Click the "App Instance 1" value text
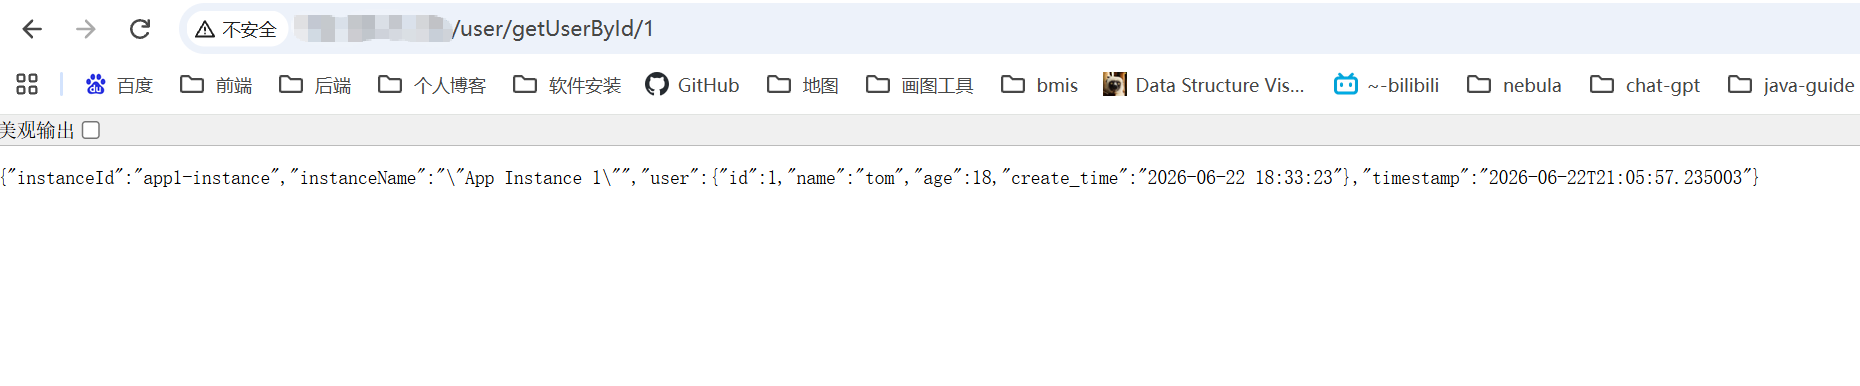 [x=538, y=178]
